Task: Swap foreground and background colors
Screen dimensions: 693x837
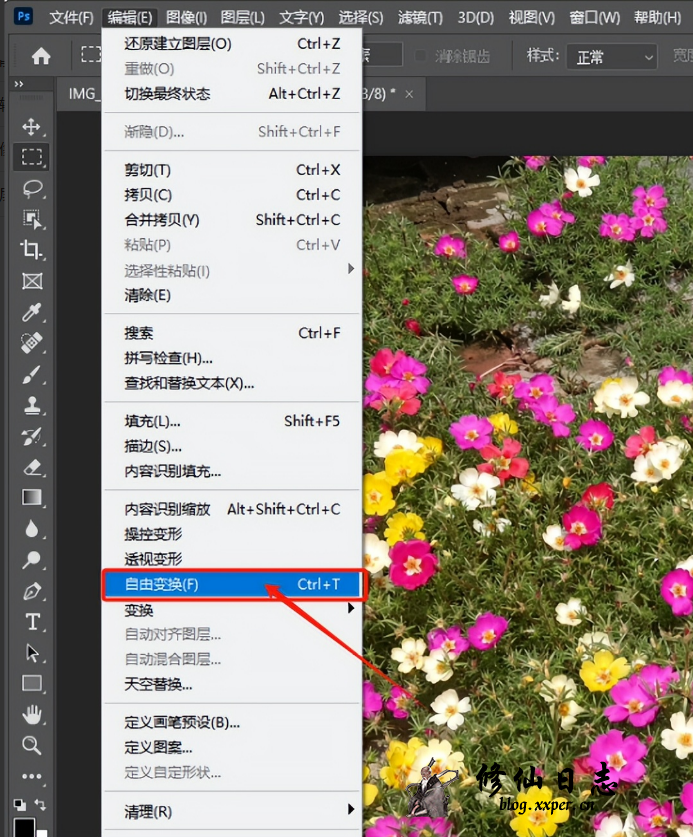Action: [42, 804]
